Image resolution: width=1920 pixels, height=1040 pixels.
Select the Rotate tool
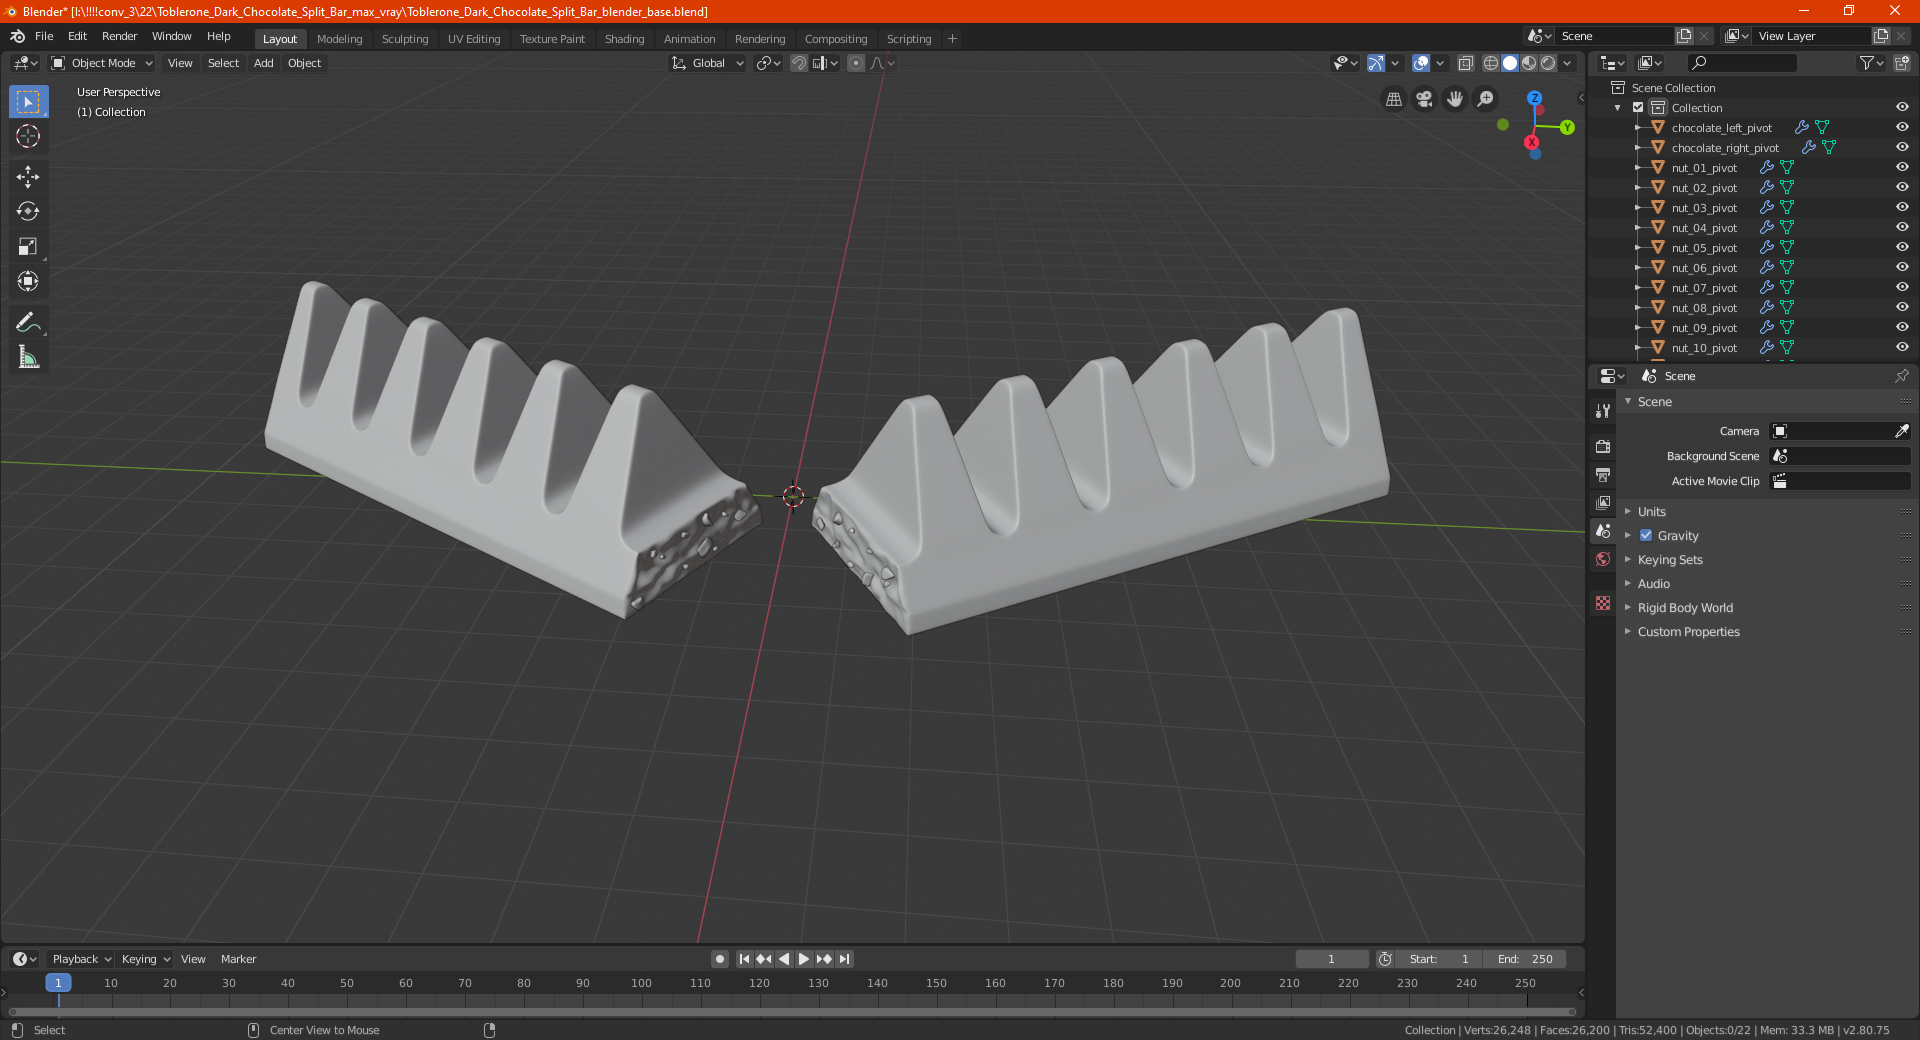tap(28, 211)
